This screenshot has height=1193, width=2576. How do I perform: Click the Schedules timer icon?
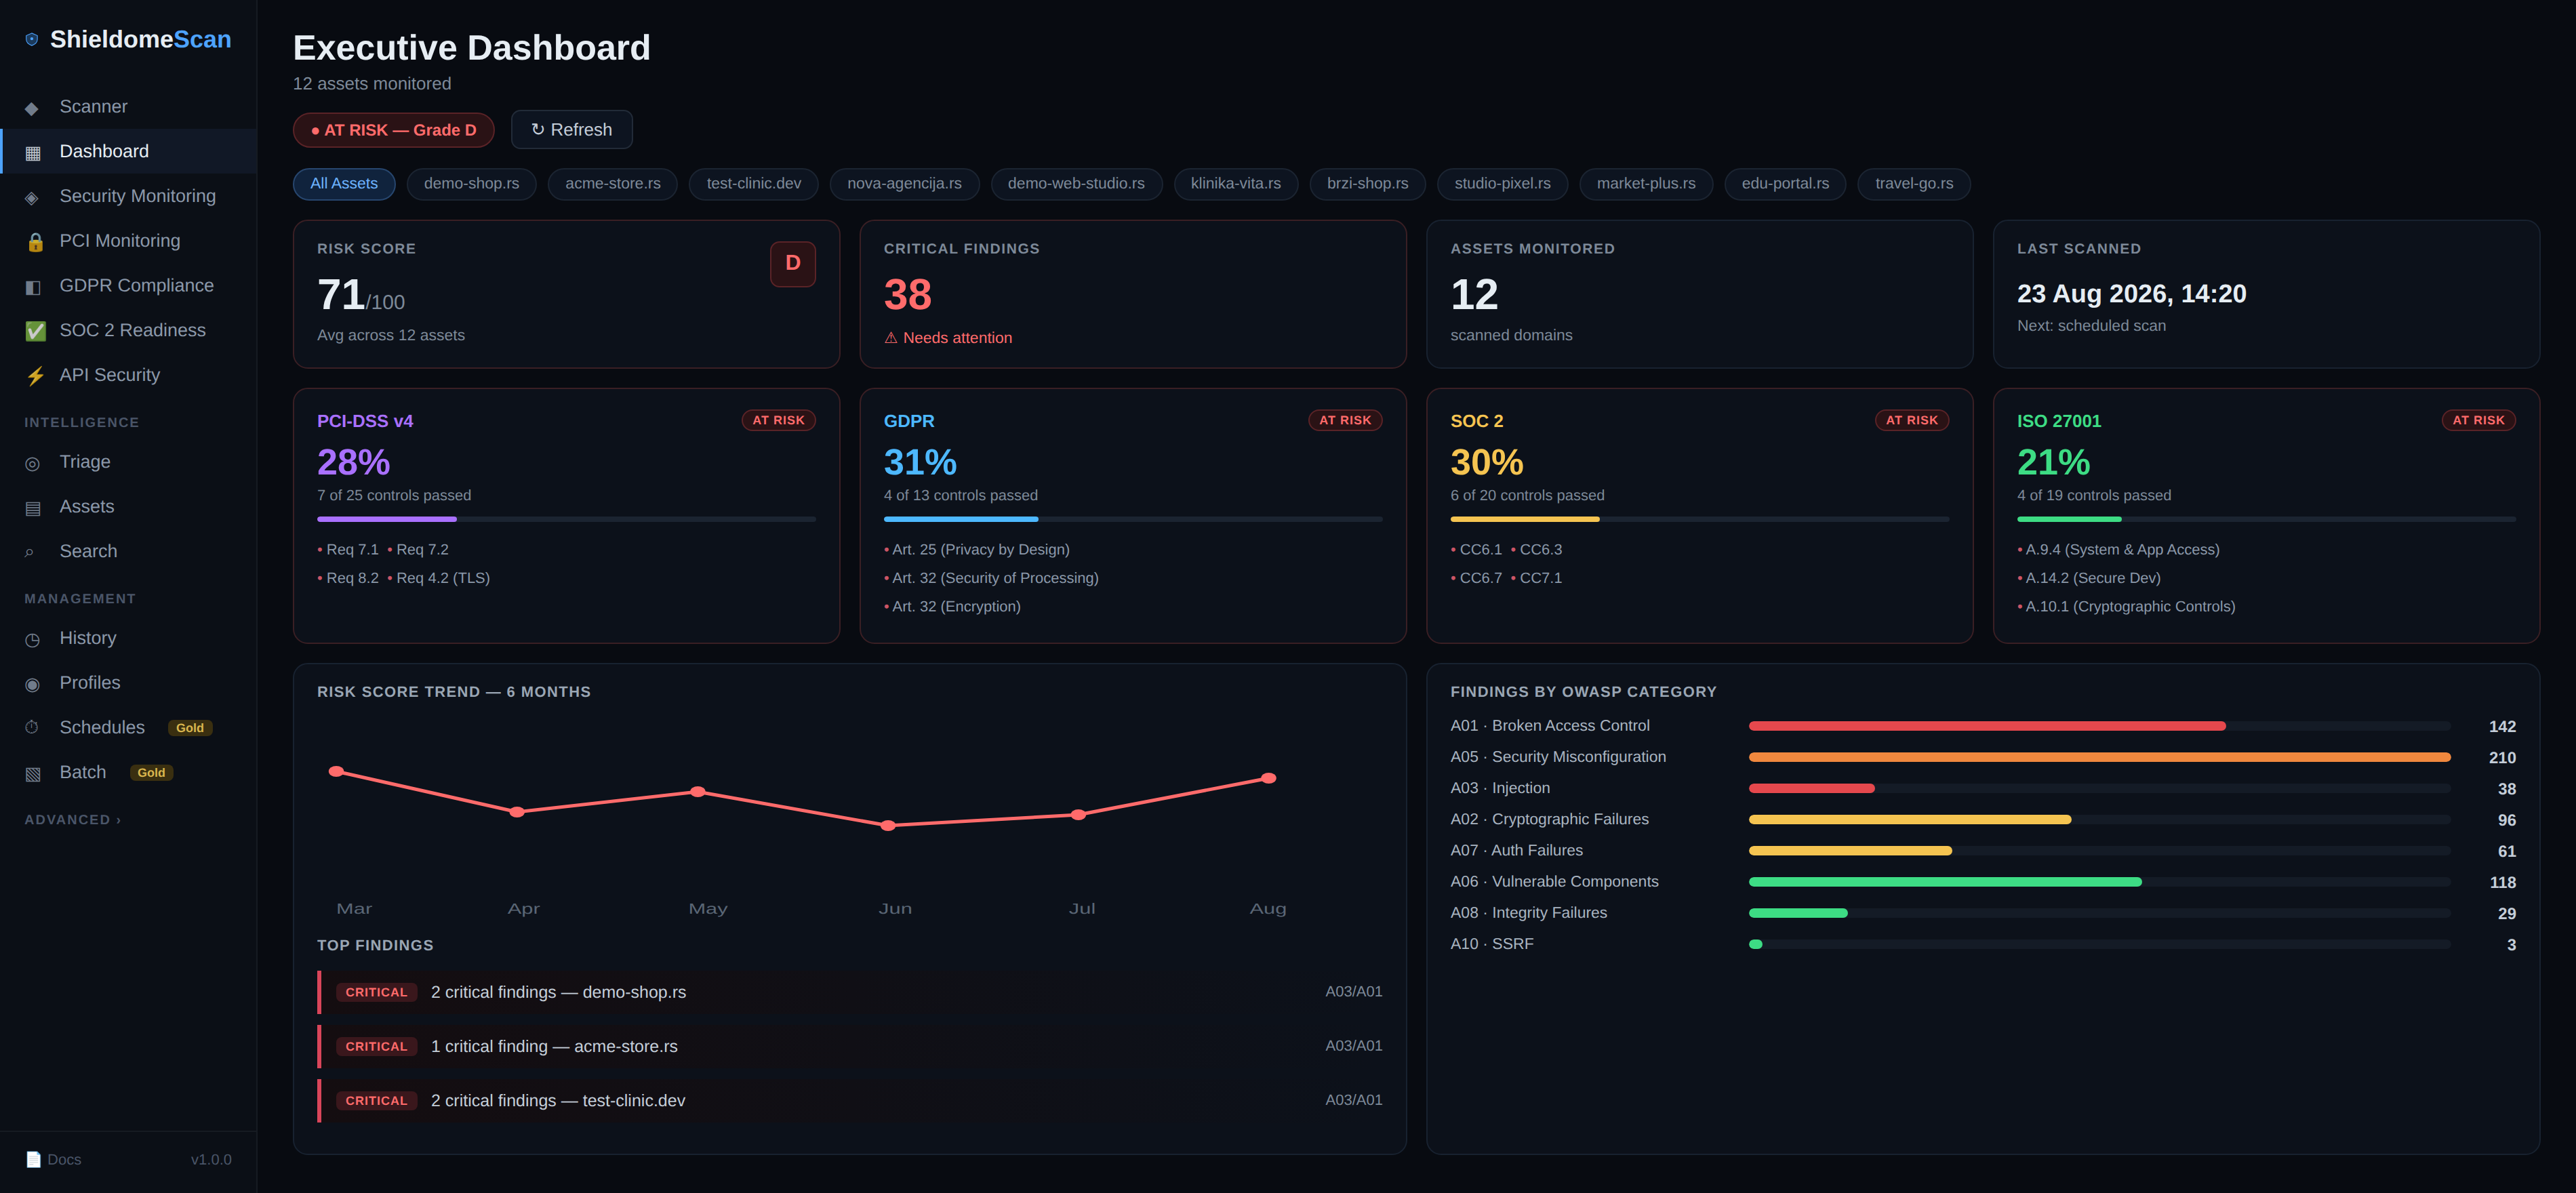pyautogui.click(x=32, y=728)
